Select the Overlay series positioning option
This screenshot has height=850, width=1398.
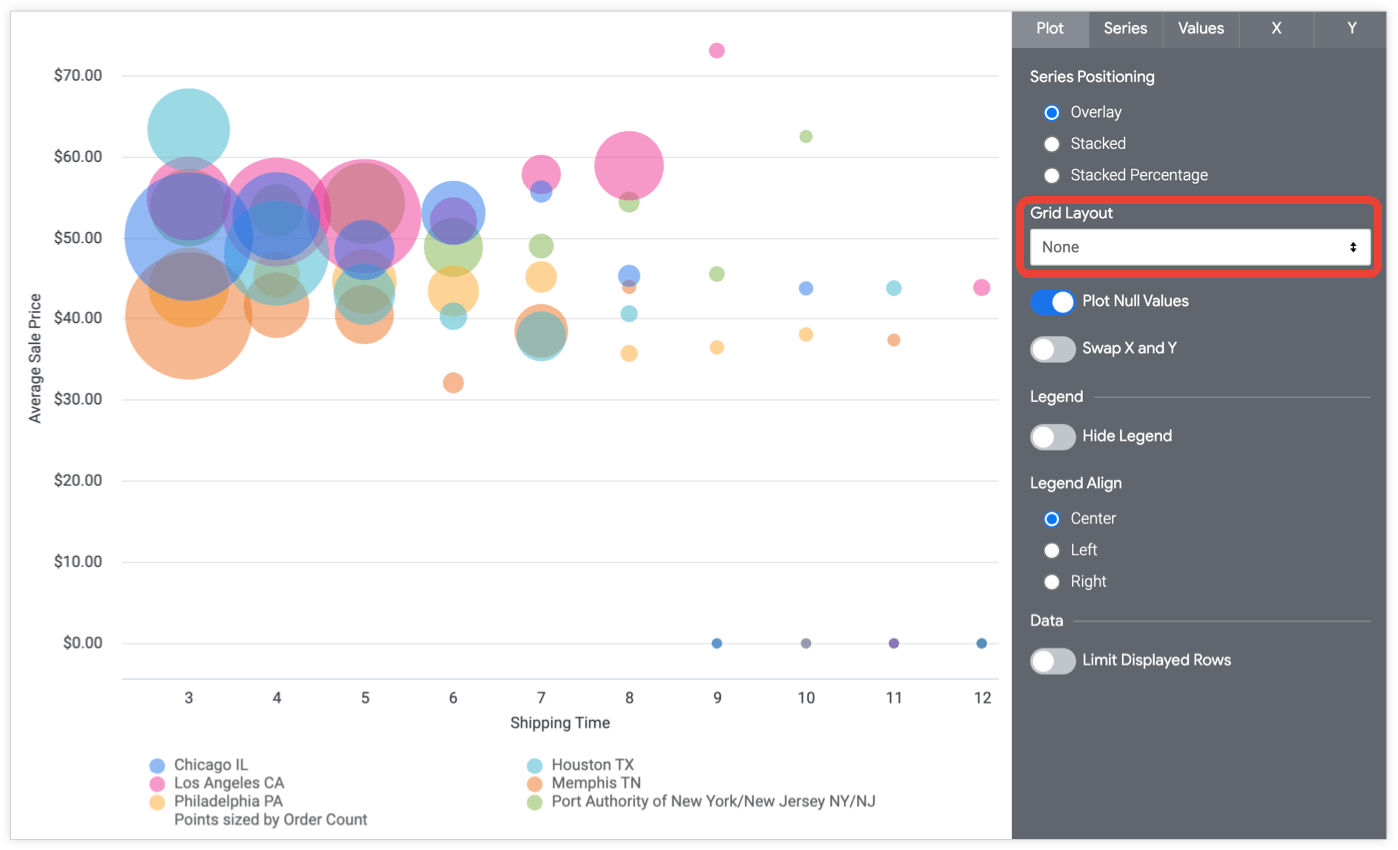pos(1051,112)
